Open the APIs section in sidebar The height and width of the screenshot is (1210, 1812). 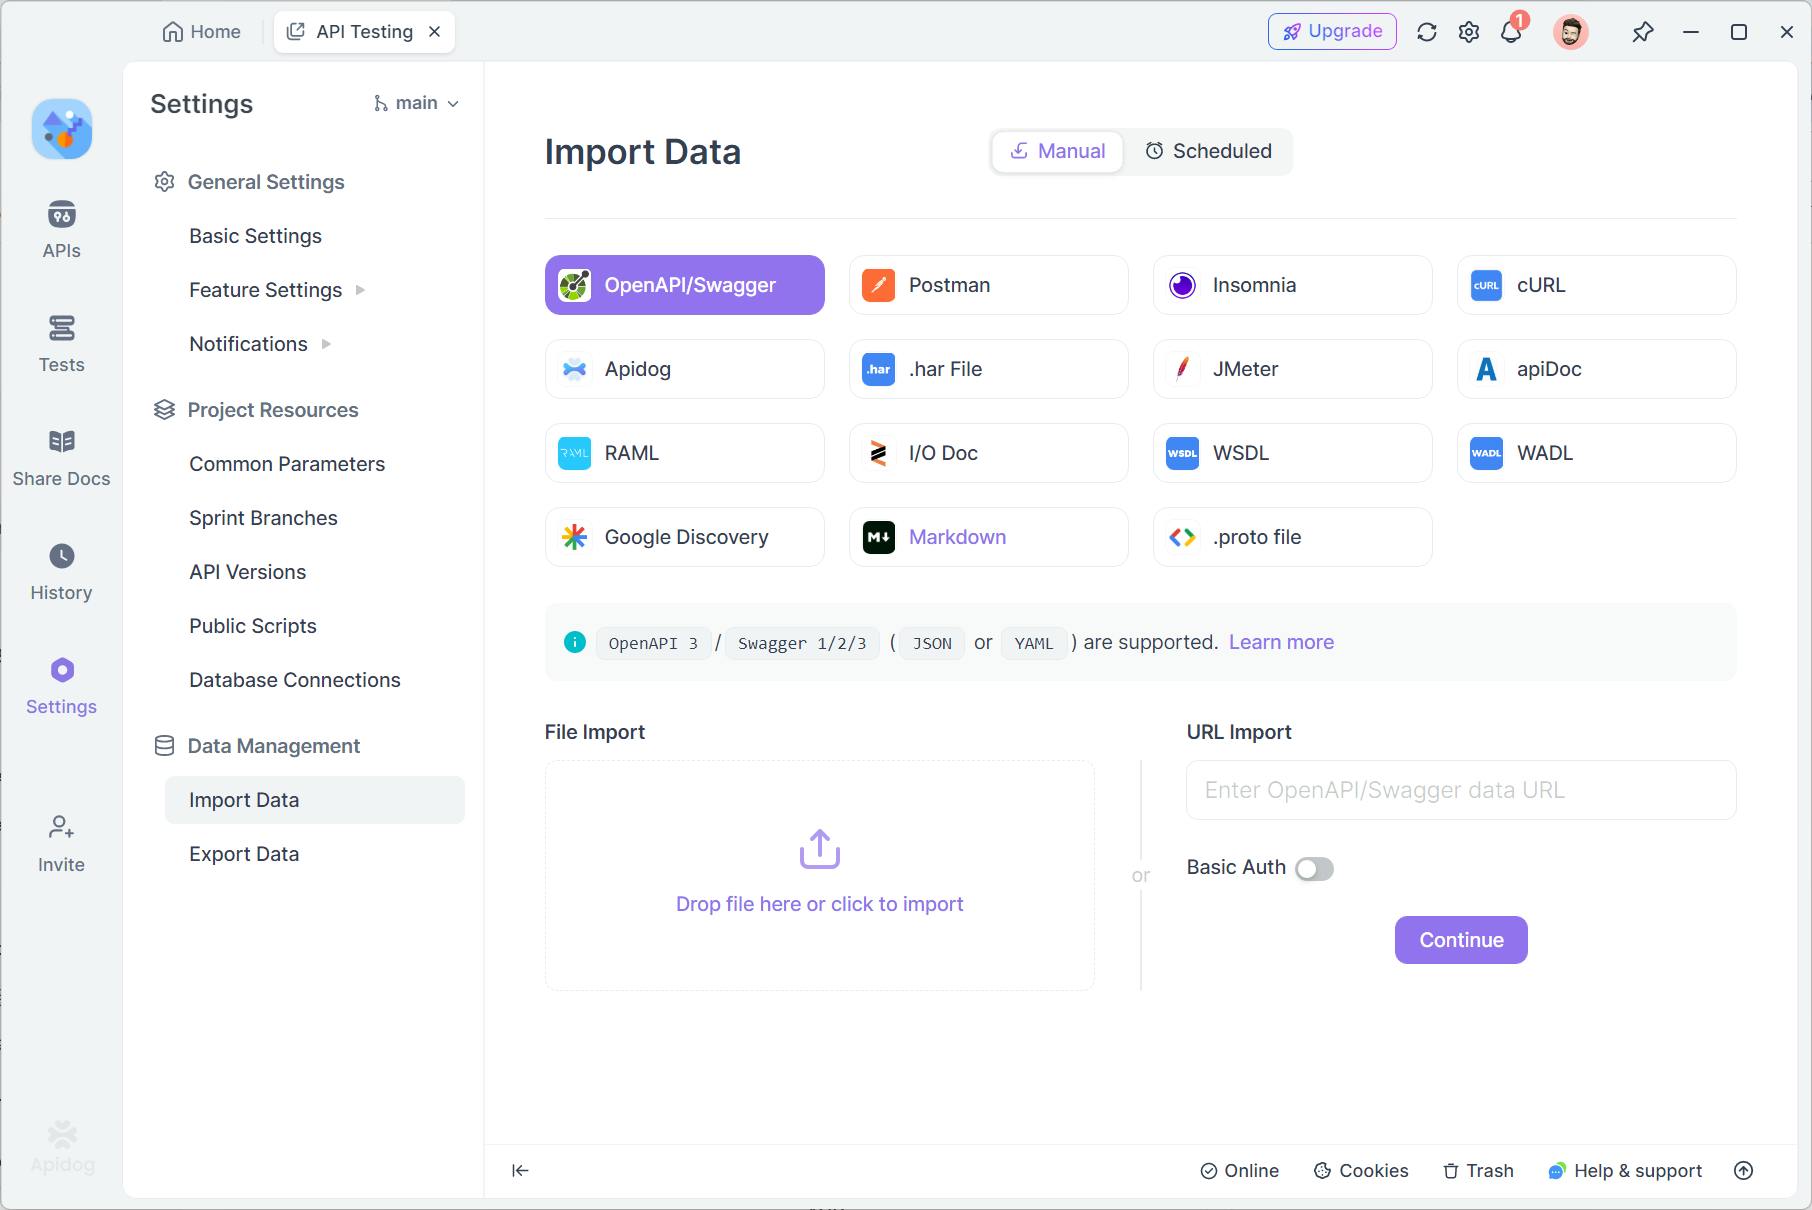61,230
